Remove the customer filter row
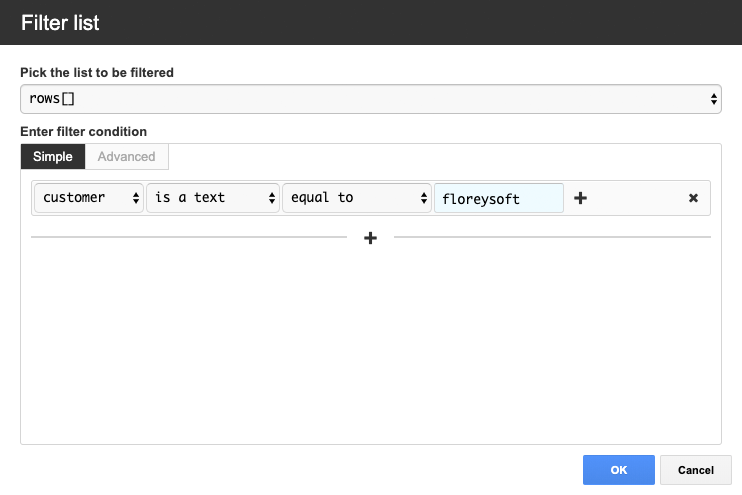742x495 pixels. [693, 198]
